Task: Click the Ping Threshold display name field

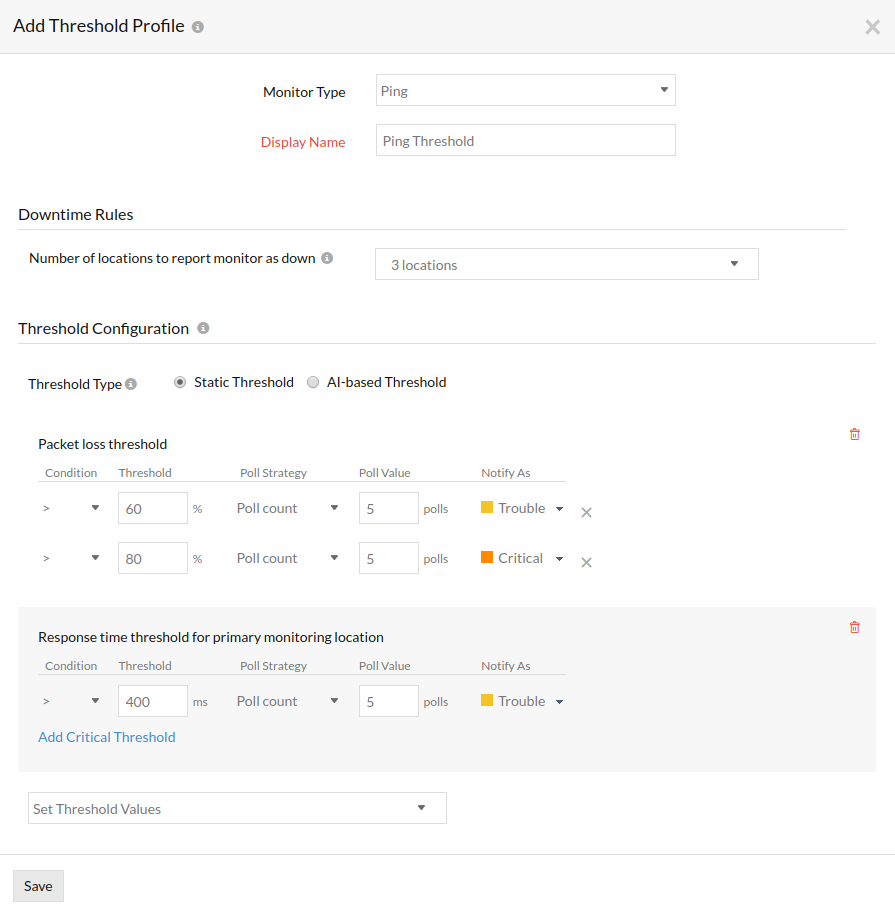Action: (525, 140)
